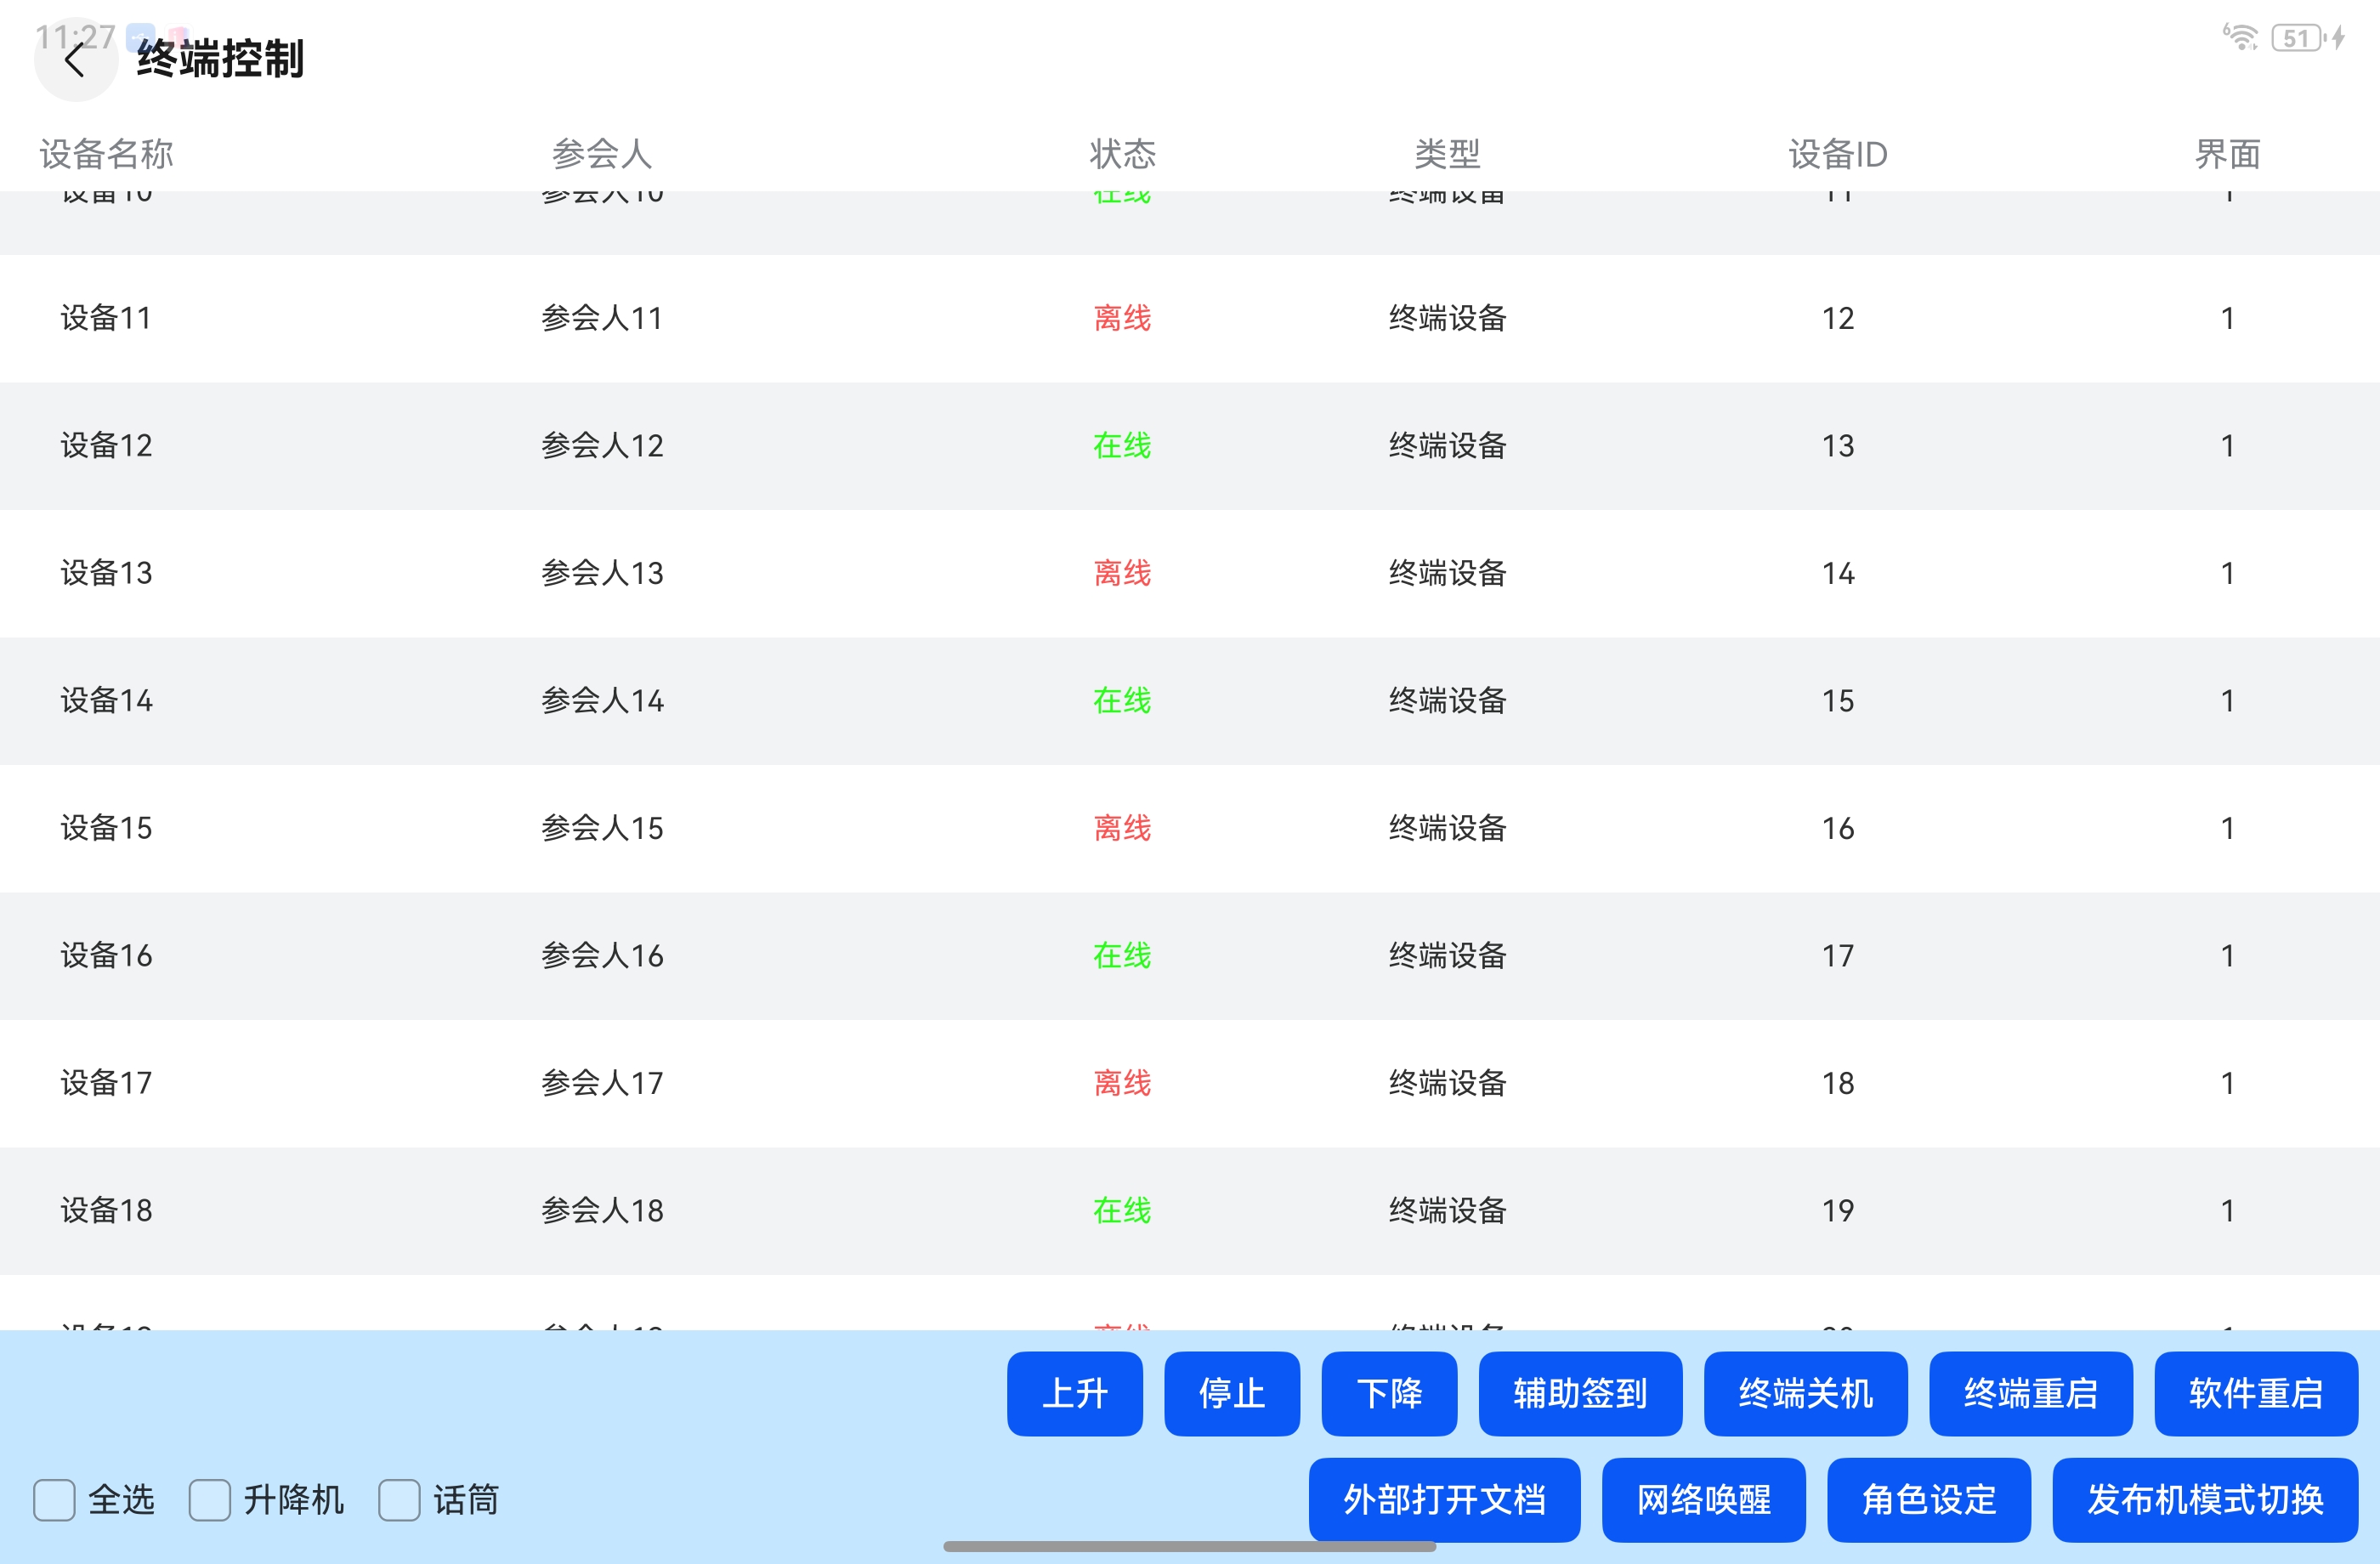Image resolution: width=2380 pixels, height=1564 pixels.
Task: Enable the 升降机 checkbox
Action: (x=210, y=1500)
